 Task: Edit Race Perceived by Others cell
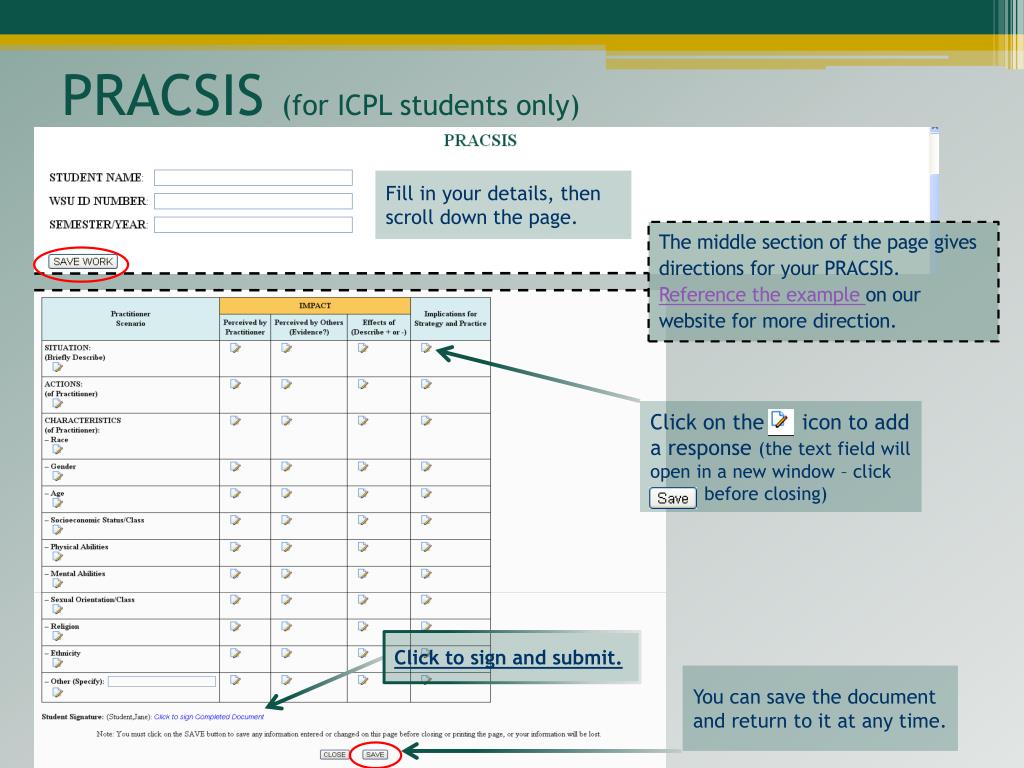(287, 421)
